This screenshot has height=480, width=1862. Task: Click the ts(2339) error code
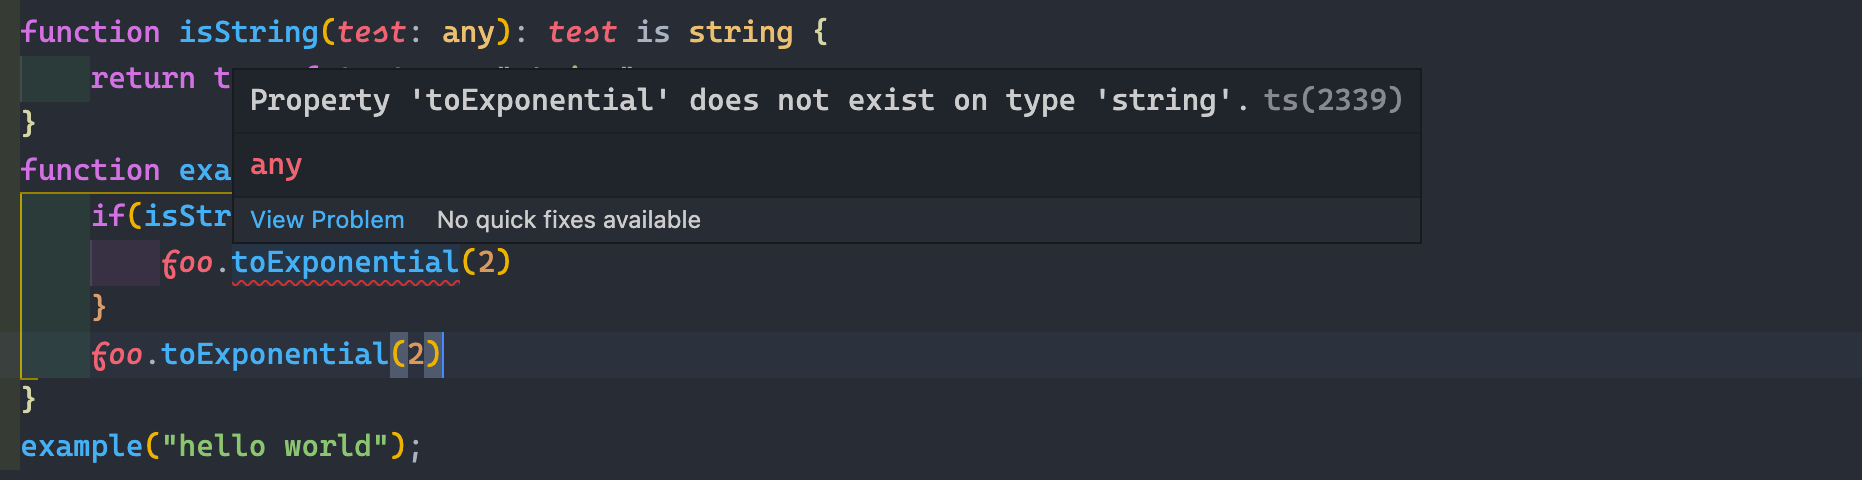[1333, 100]
